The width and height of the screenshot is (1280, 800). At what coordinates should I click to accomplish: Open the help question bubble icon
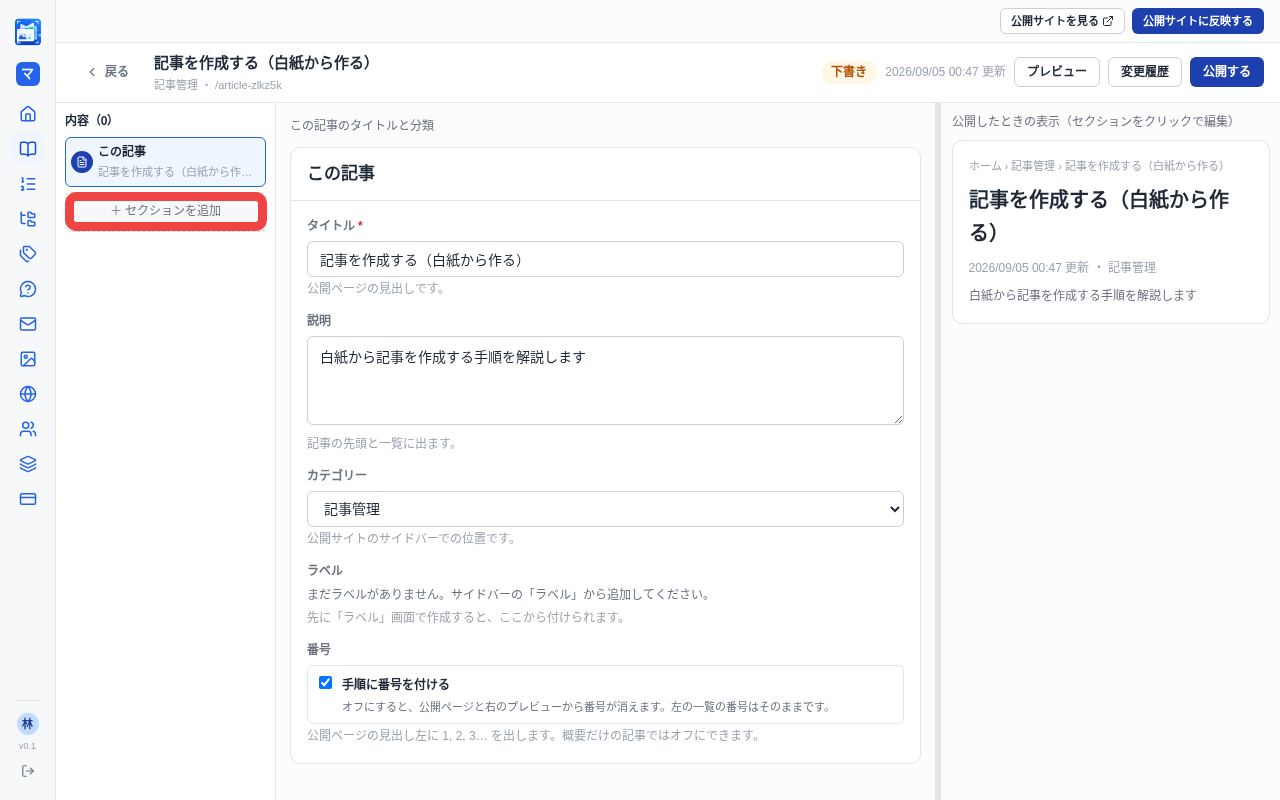(28, 289)
